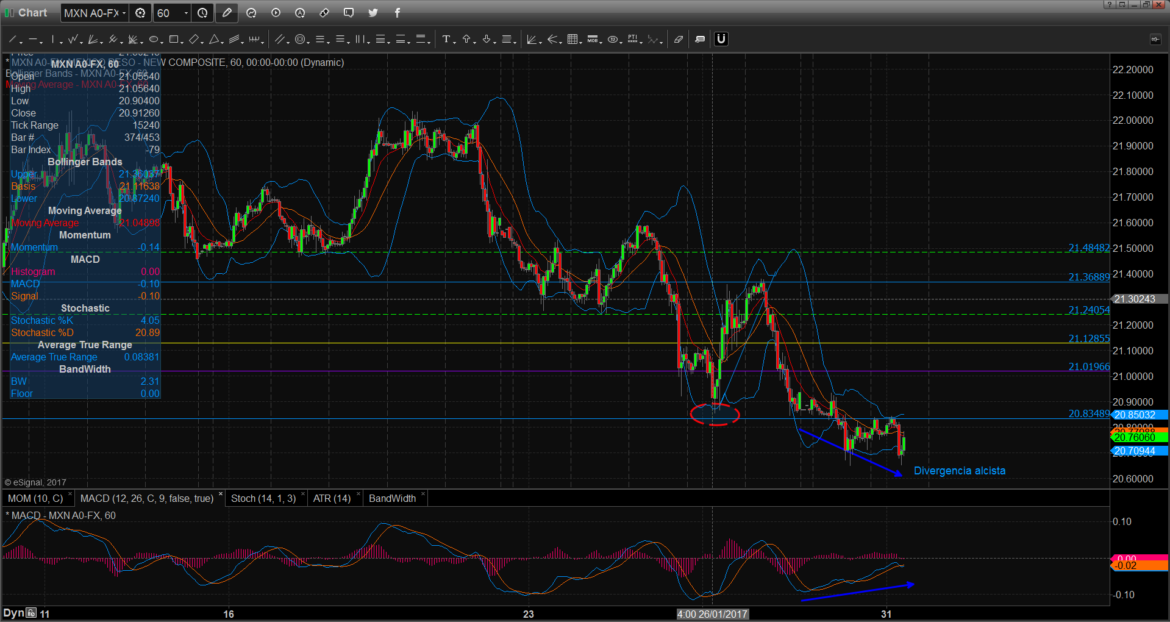Open the MXN A0-FX symbol dropdown arrow
This screenshot has width=1170, height=622.
tap(124, 13)
